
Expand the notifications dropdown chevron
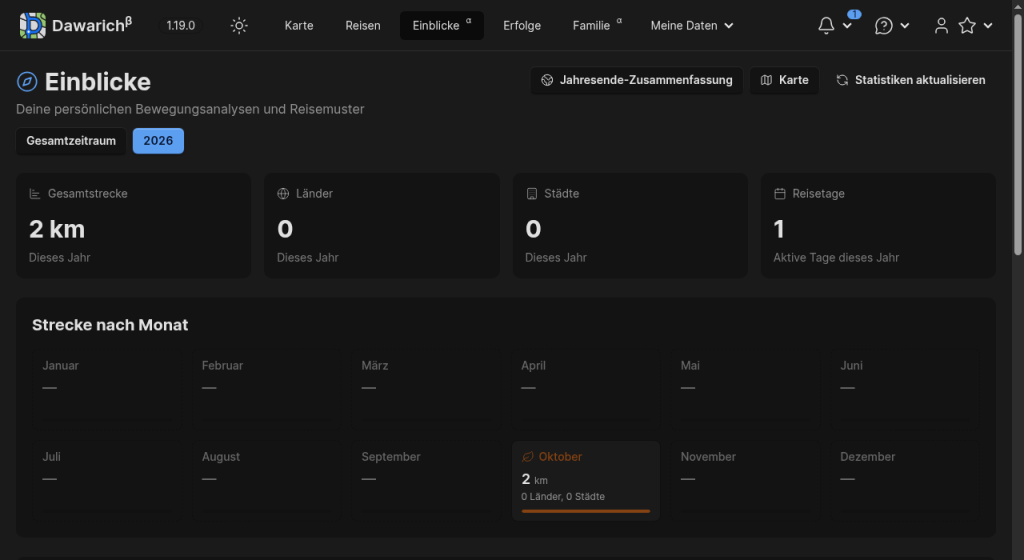[847, 25]
